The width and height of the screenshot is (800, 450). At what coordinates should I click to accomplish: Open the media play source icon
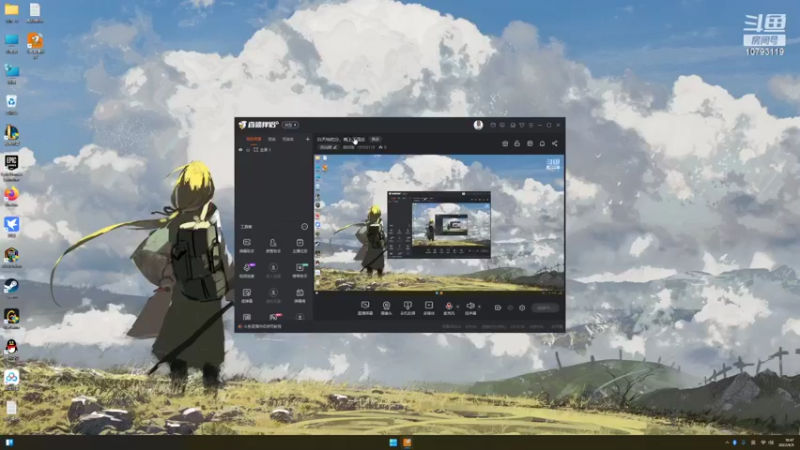429,307
